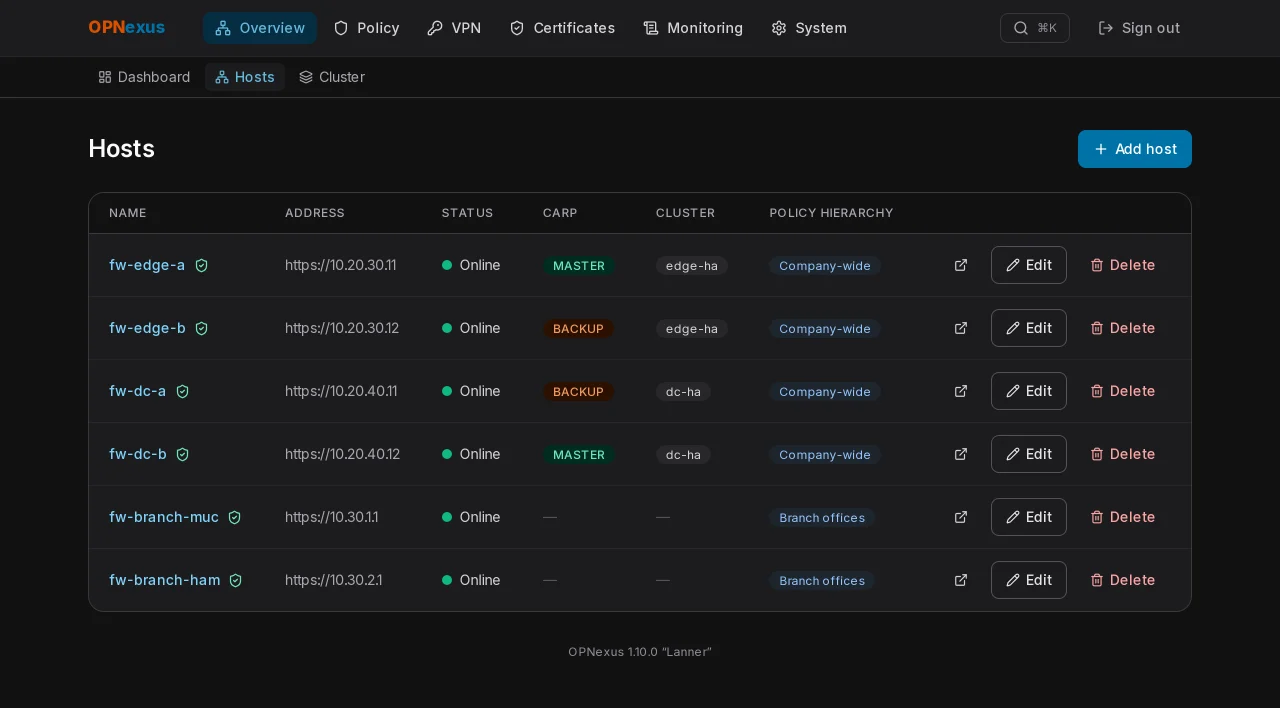Click the dc-ha cluster tag for fw-dc-b
The height and width of the screenshot is (708, 1280).
pyautogui.click(x=683, y=455)
